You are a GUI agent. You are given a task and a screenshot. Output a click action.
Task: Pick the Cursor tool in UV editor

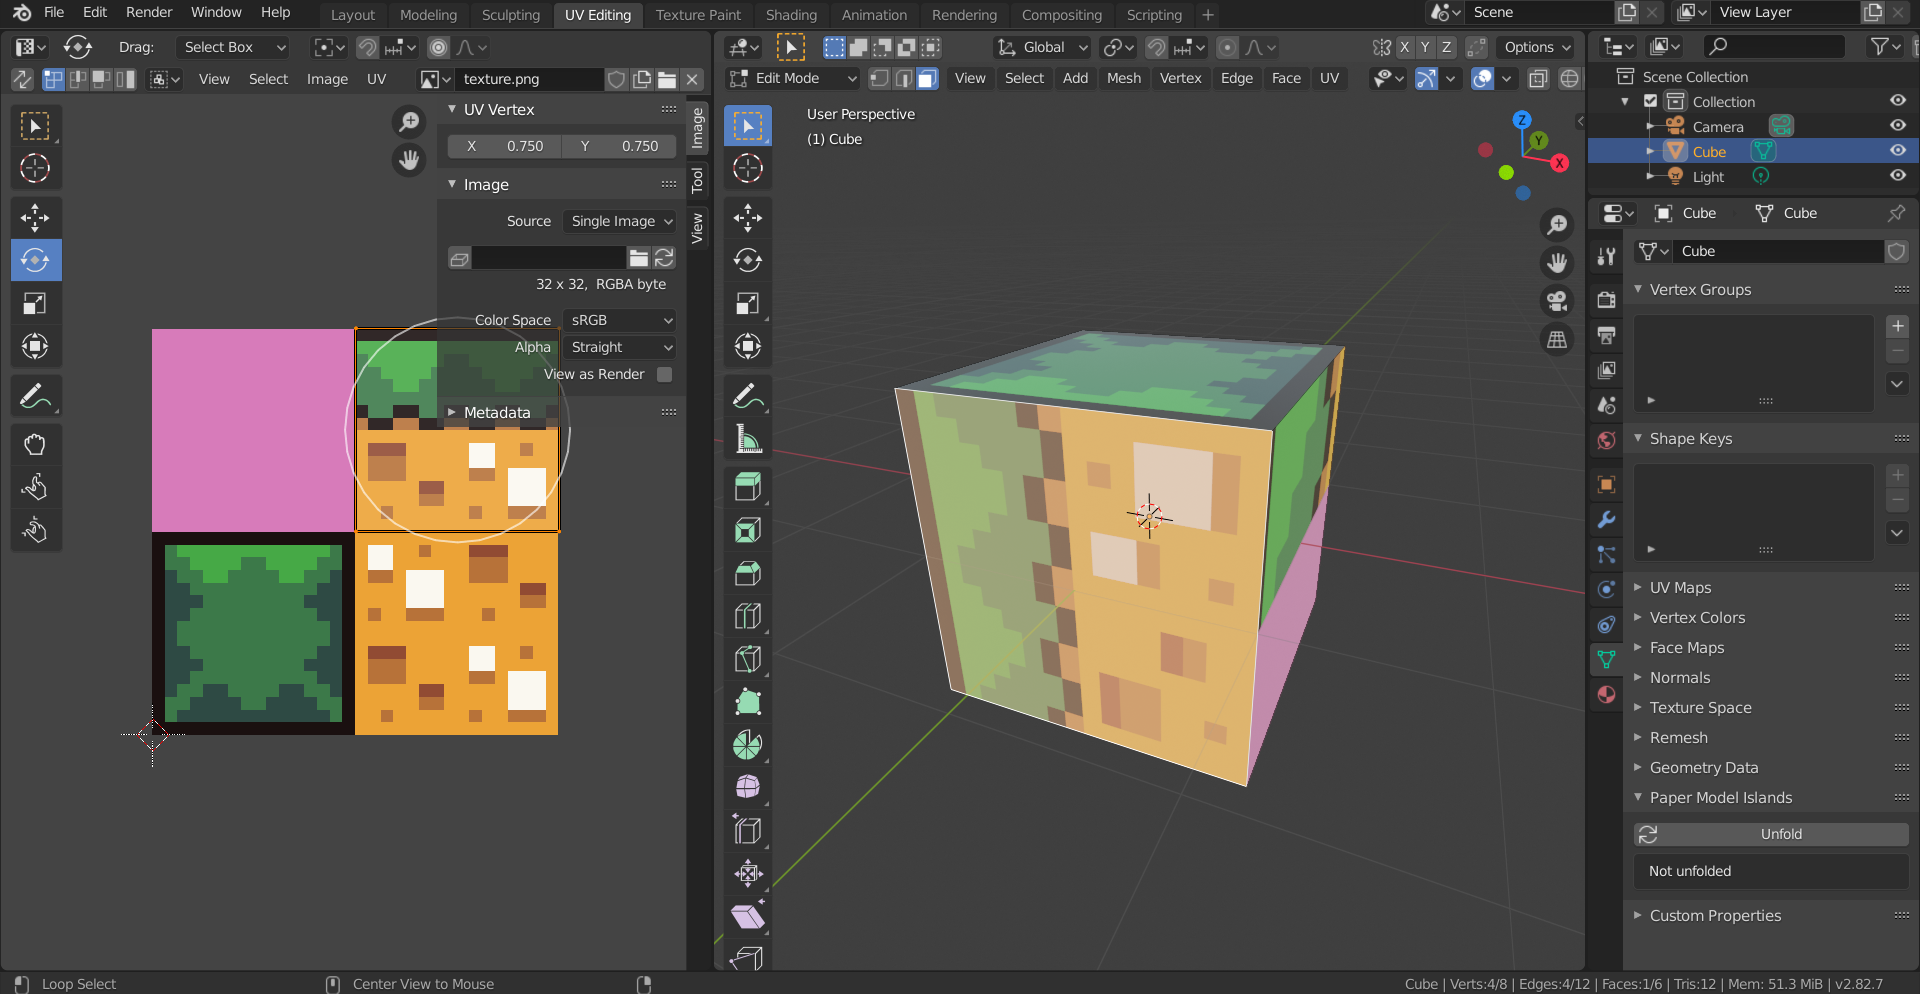[36, 168]
